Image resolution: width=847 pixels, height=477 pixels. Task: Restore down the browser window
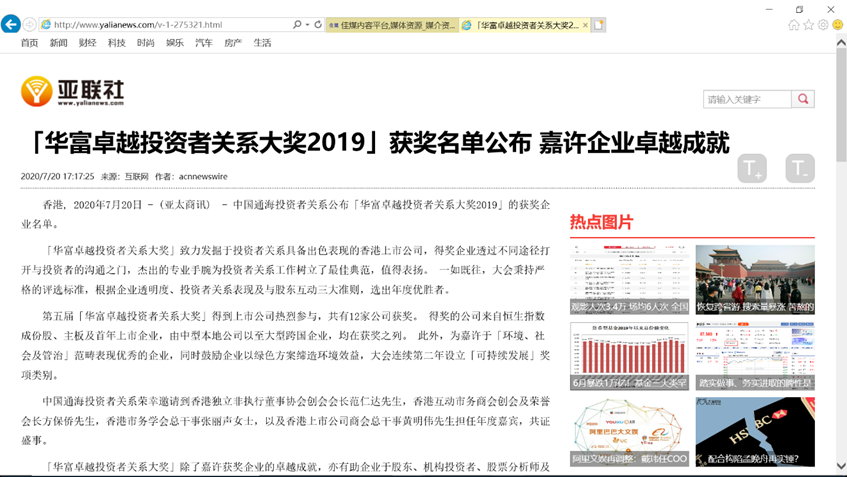800,9
